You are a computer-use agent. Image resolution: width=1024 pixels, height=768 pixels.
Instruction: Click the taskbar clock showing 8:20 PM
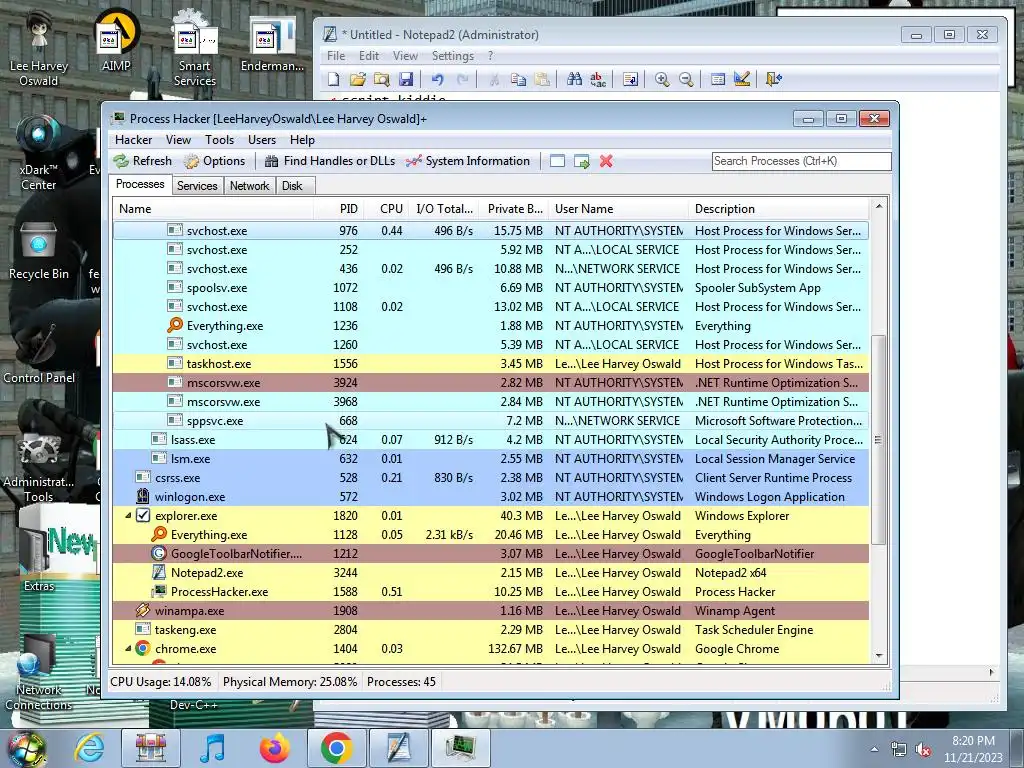tap(973, 749)
